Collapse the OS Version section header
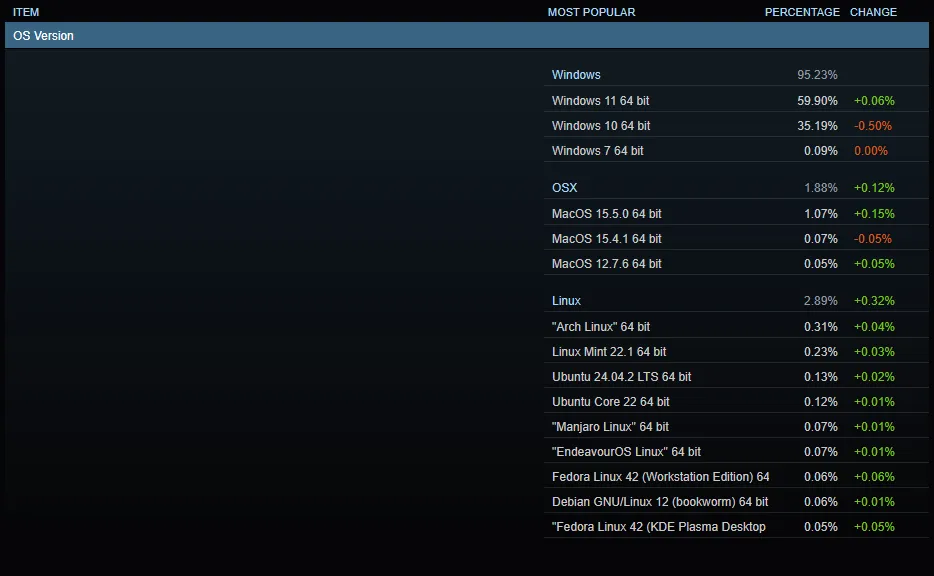 [x=466, y=35]
